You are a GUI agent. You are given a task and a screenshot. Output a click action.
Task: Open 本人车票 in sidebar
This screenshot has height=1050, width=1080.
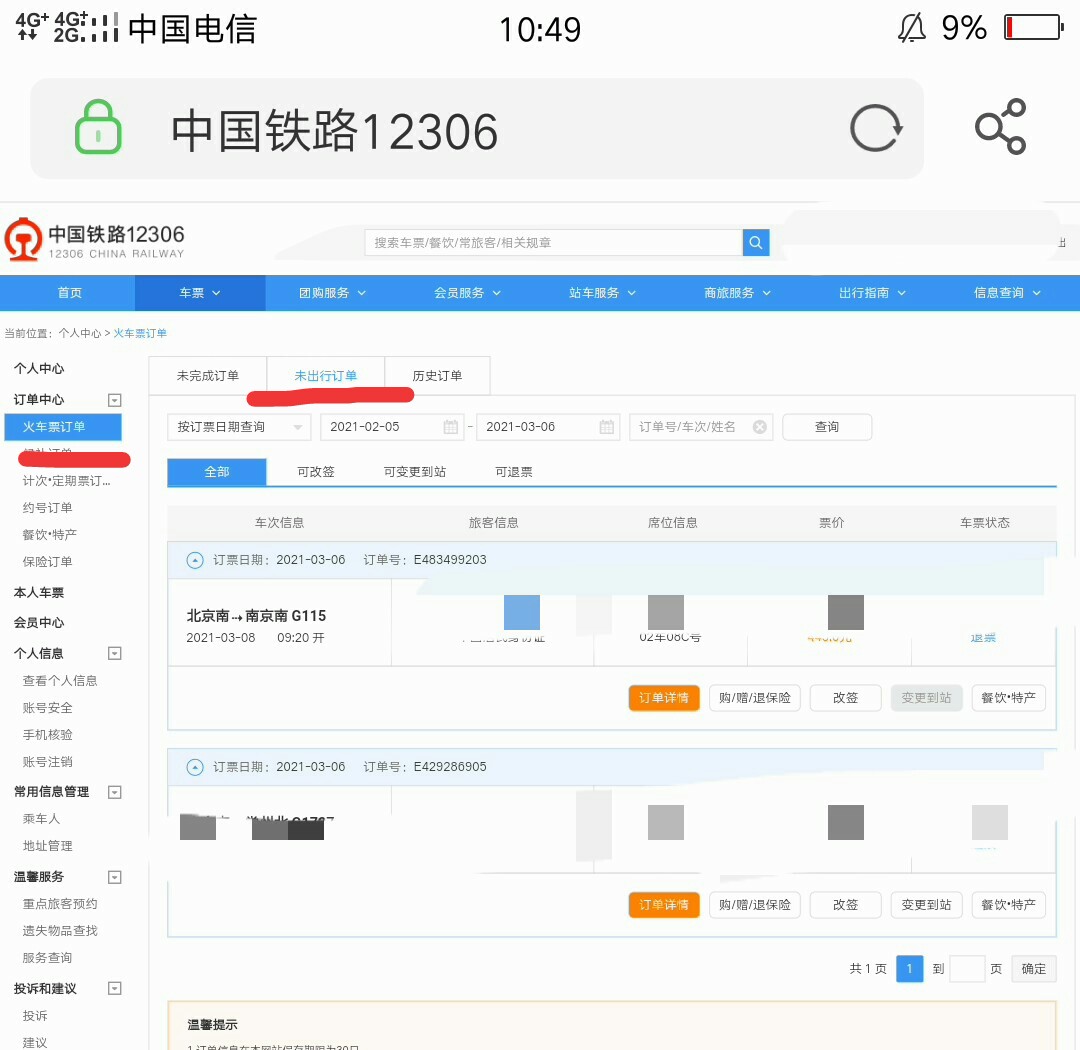(x=39, y=593)
